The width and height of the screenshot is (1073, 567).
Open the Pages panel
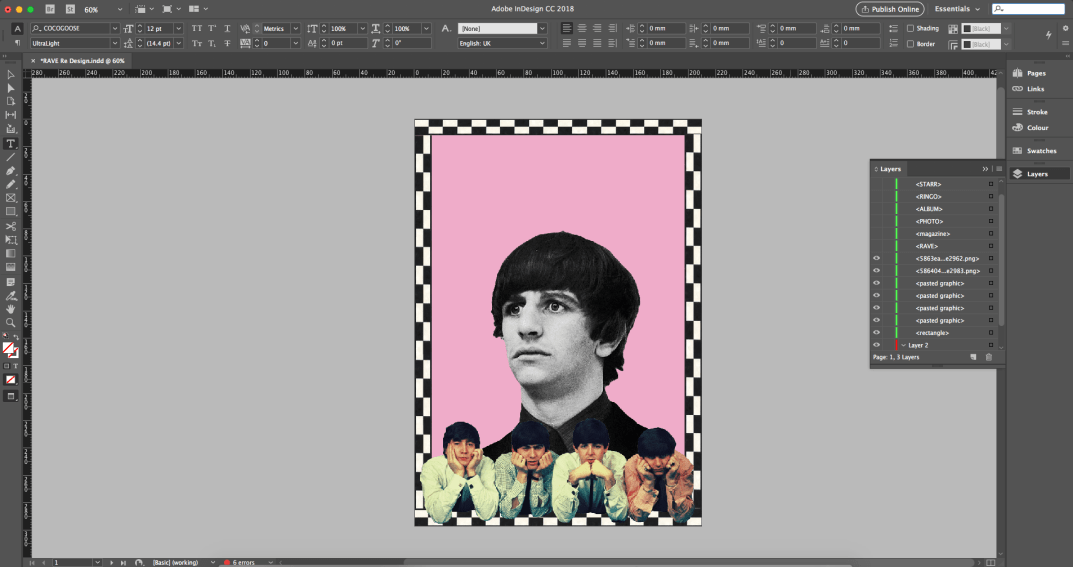pyautogui.click(x=1030, y=73)
